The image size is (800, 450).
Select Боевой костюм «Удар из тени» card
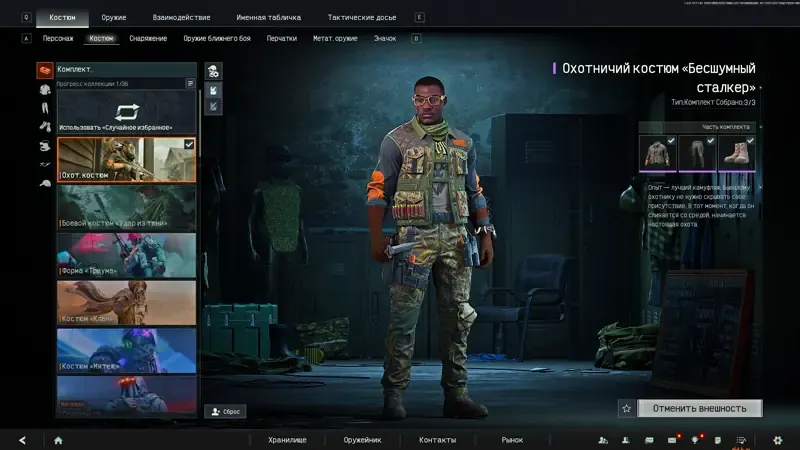(126, 208)
